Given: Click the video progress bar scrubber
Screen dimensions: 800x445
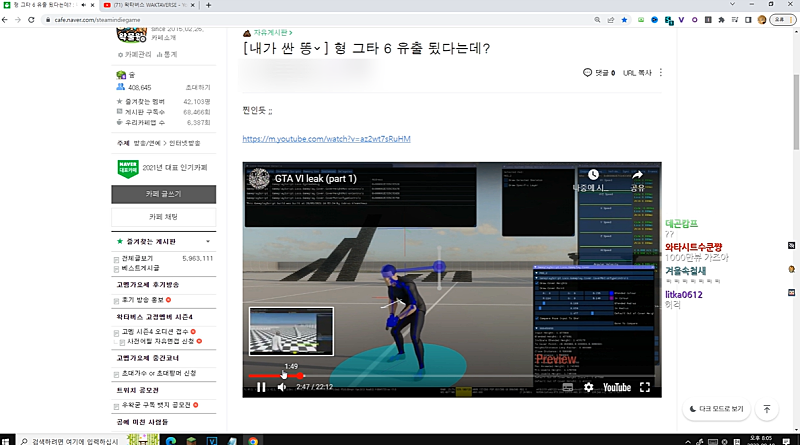Looking at the screenshot, I should tap(299, 376).
